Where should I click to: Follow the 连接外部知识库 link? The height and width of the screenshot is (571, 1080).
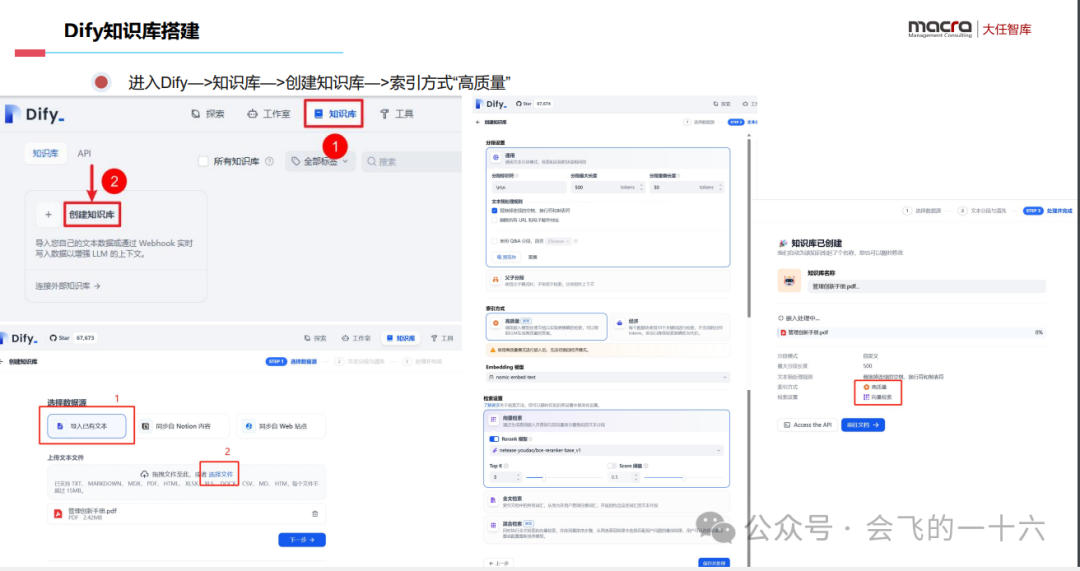68,286
